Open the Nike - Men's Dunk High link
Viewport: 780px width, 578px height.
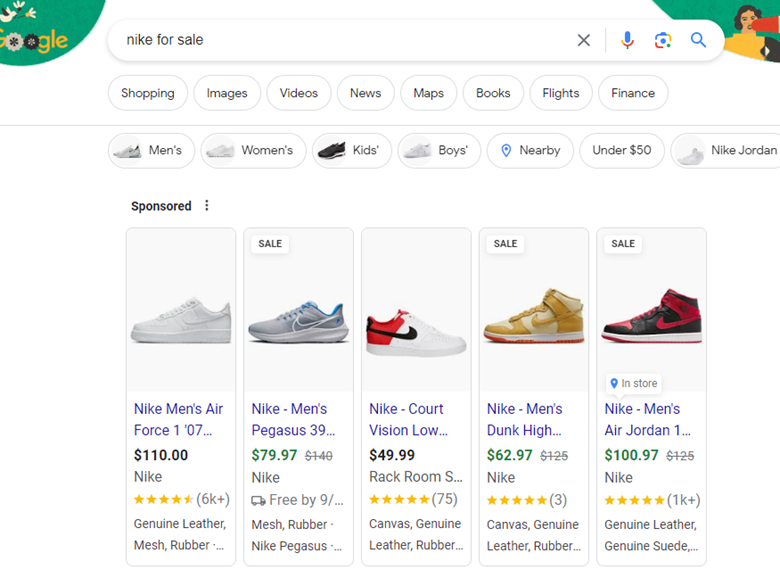tap(525, 419)
